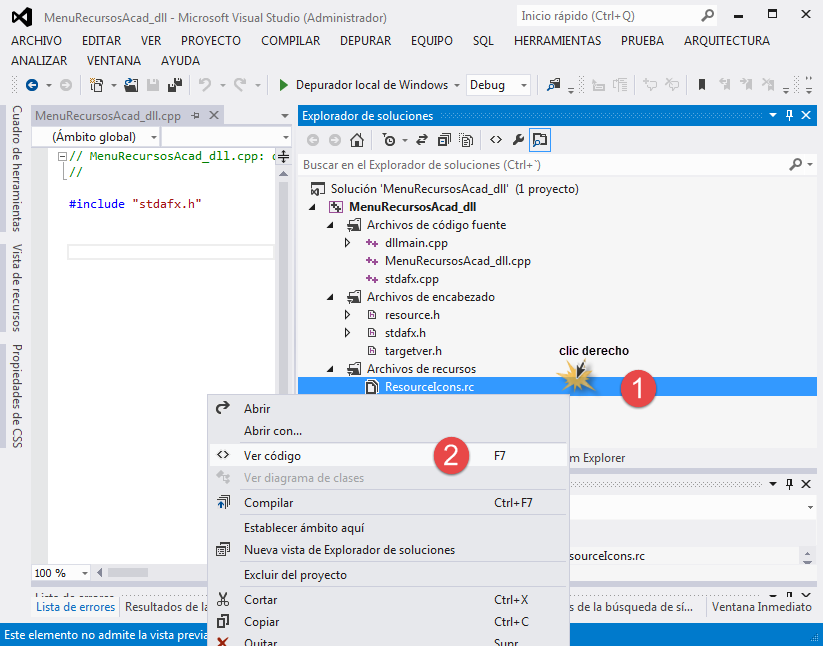Click the Save All toolbar icon
This screenshot has width=823, height=646.
175,84
